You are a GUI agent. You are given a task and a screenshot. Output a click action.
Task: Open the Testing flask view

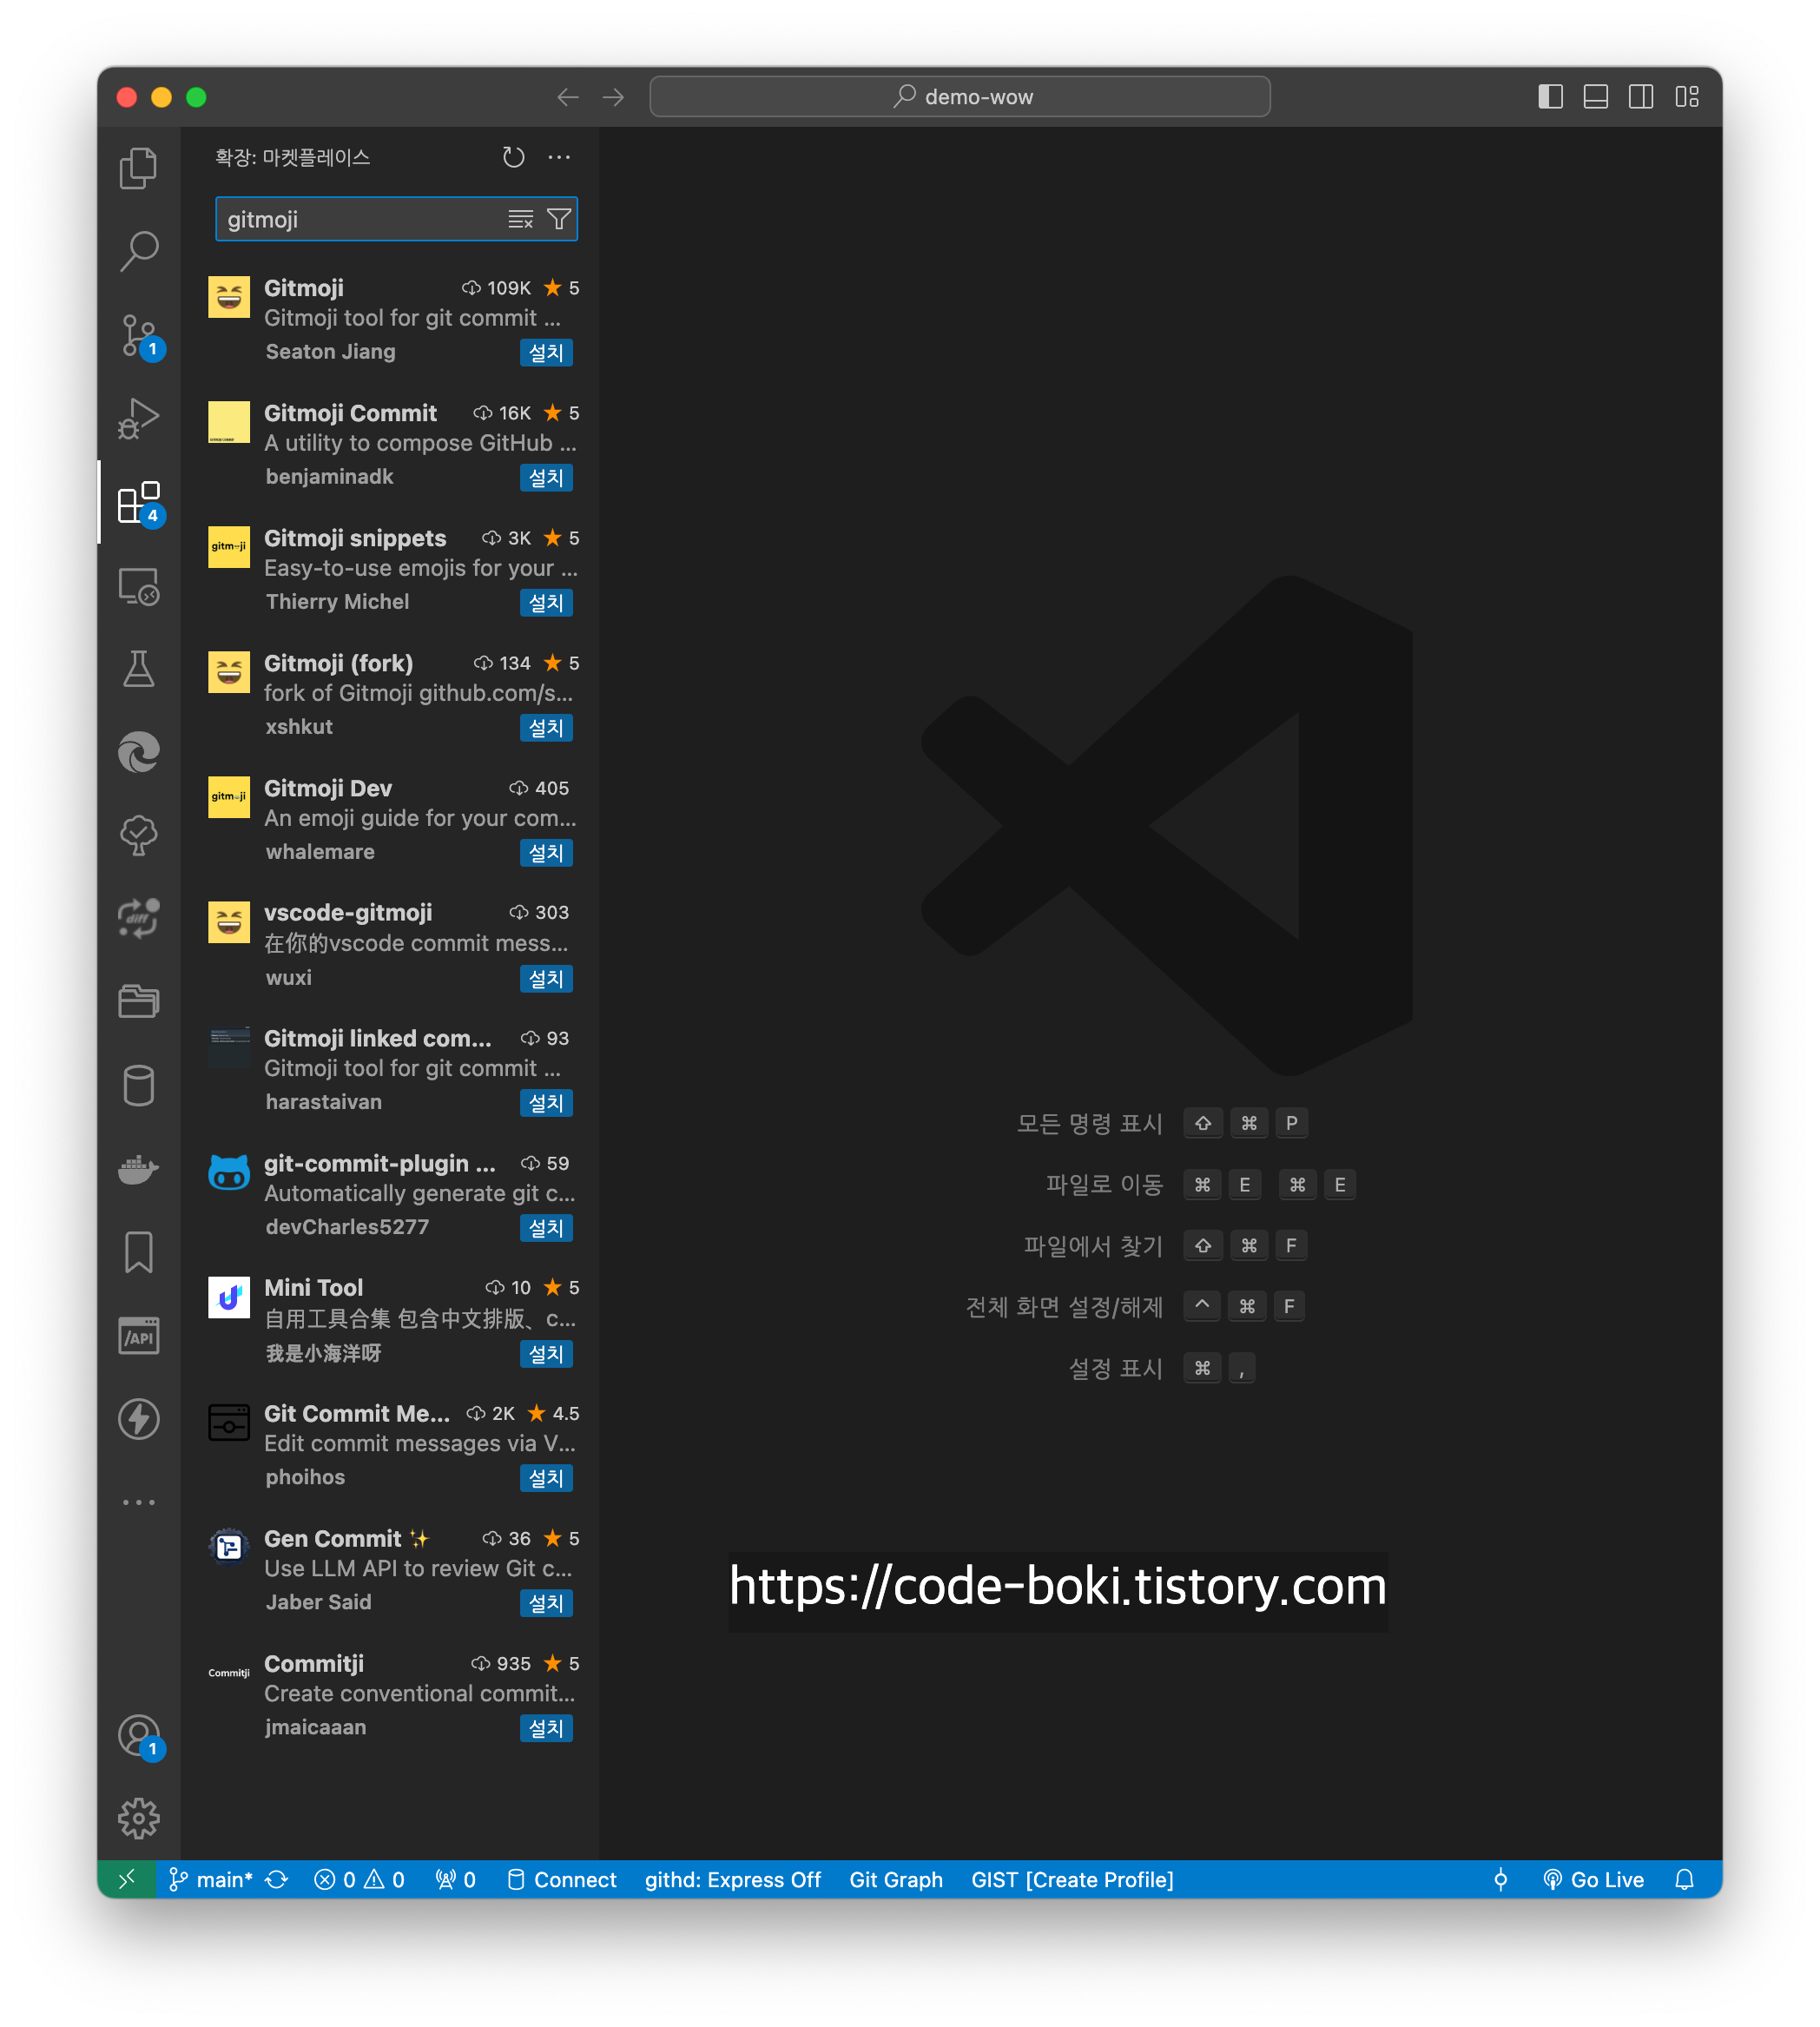point(138,668)
